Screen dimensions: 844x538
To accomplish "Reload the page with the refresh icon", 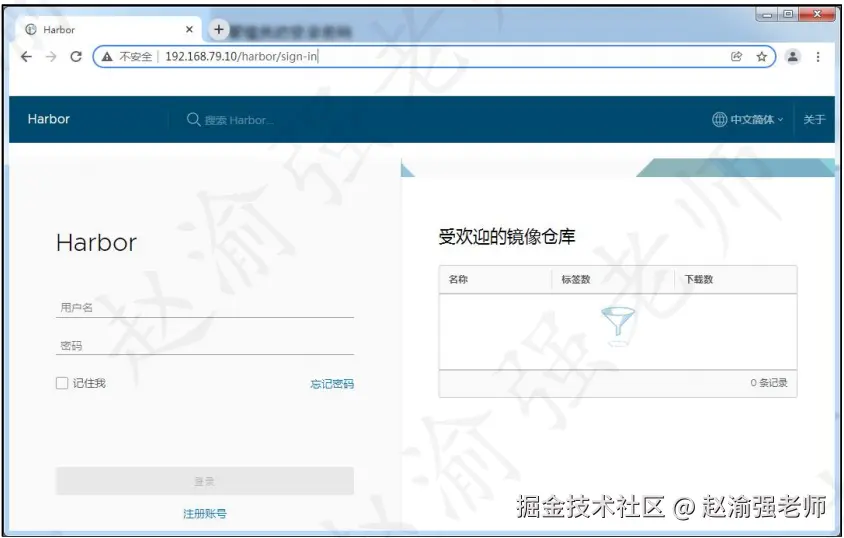I will 76,56.
